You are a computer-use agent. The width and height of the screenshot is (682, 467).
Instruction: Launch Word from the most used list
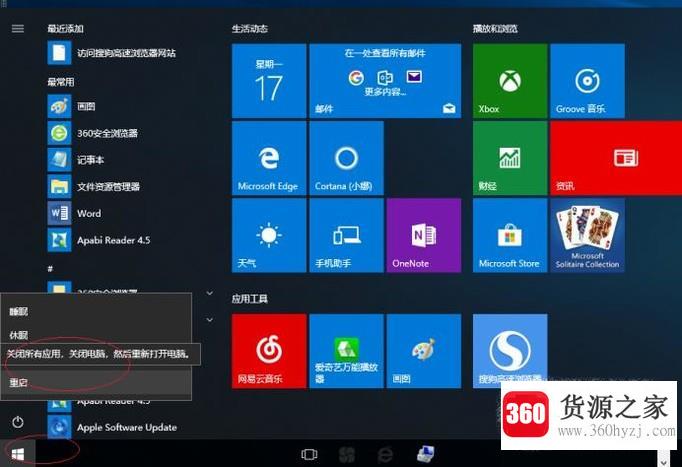(74, 213)
